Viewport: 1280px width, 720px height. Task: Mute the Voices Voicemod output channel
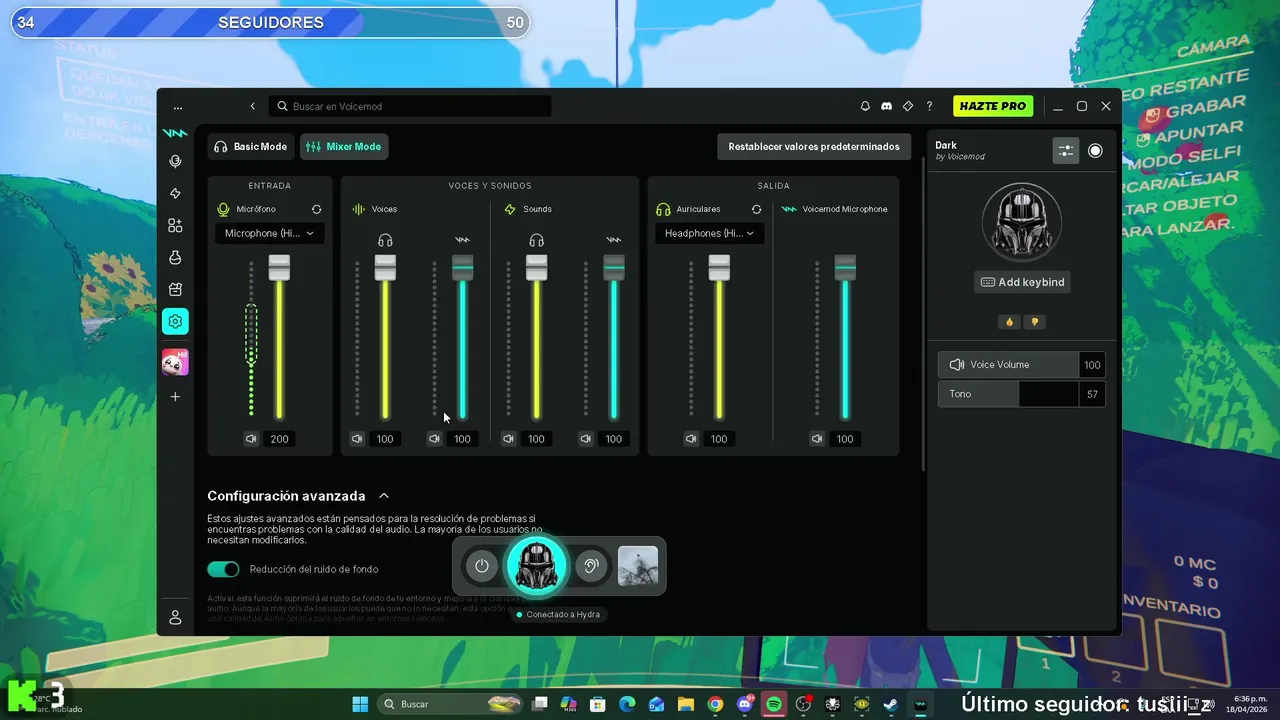point(434,439)
